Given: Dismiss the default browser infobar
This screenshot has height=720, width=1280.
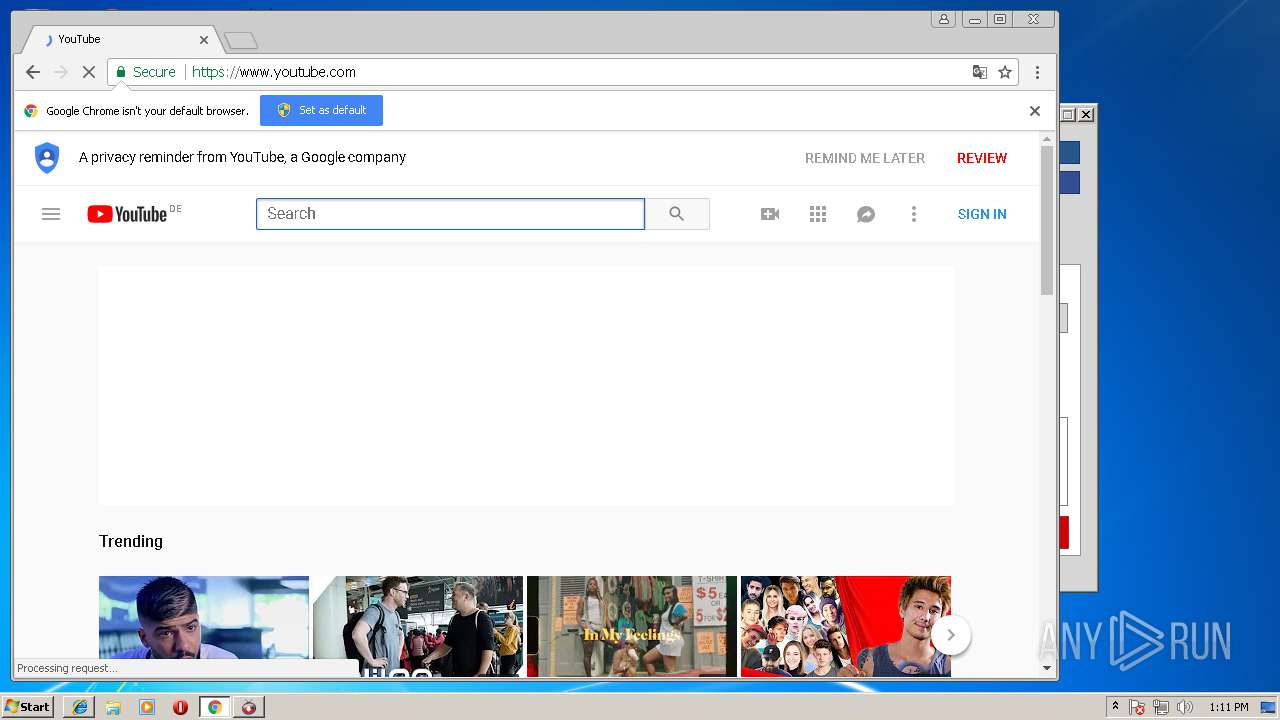Looking at the screenshot, I should [1035, 111].
